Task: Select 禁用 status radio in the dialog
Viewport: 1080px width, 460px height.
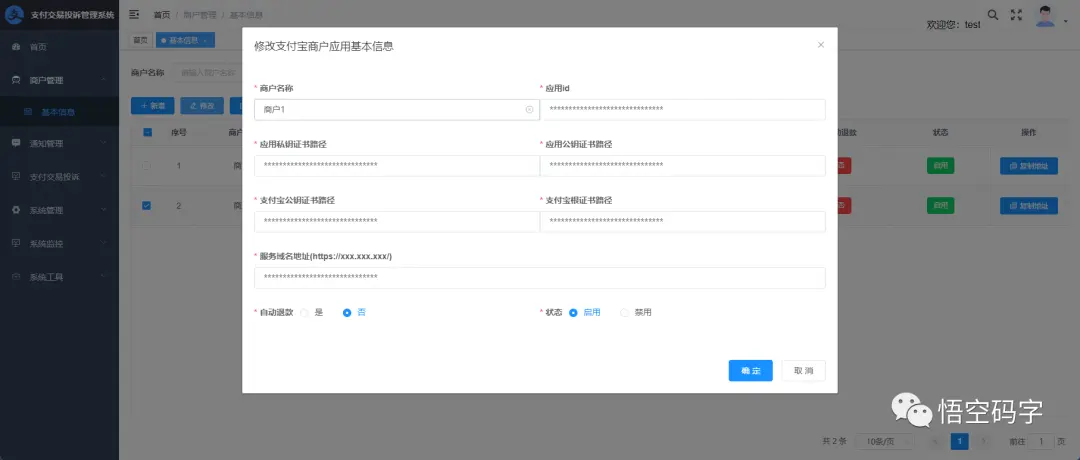Action: 625,313
